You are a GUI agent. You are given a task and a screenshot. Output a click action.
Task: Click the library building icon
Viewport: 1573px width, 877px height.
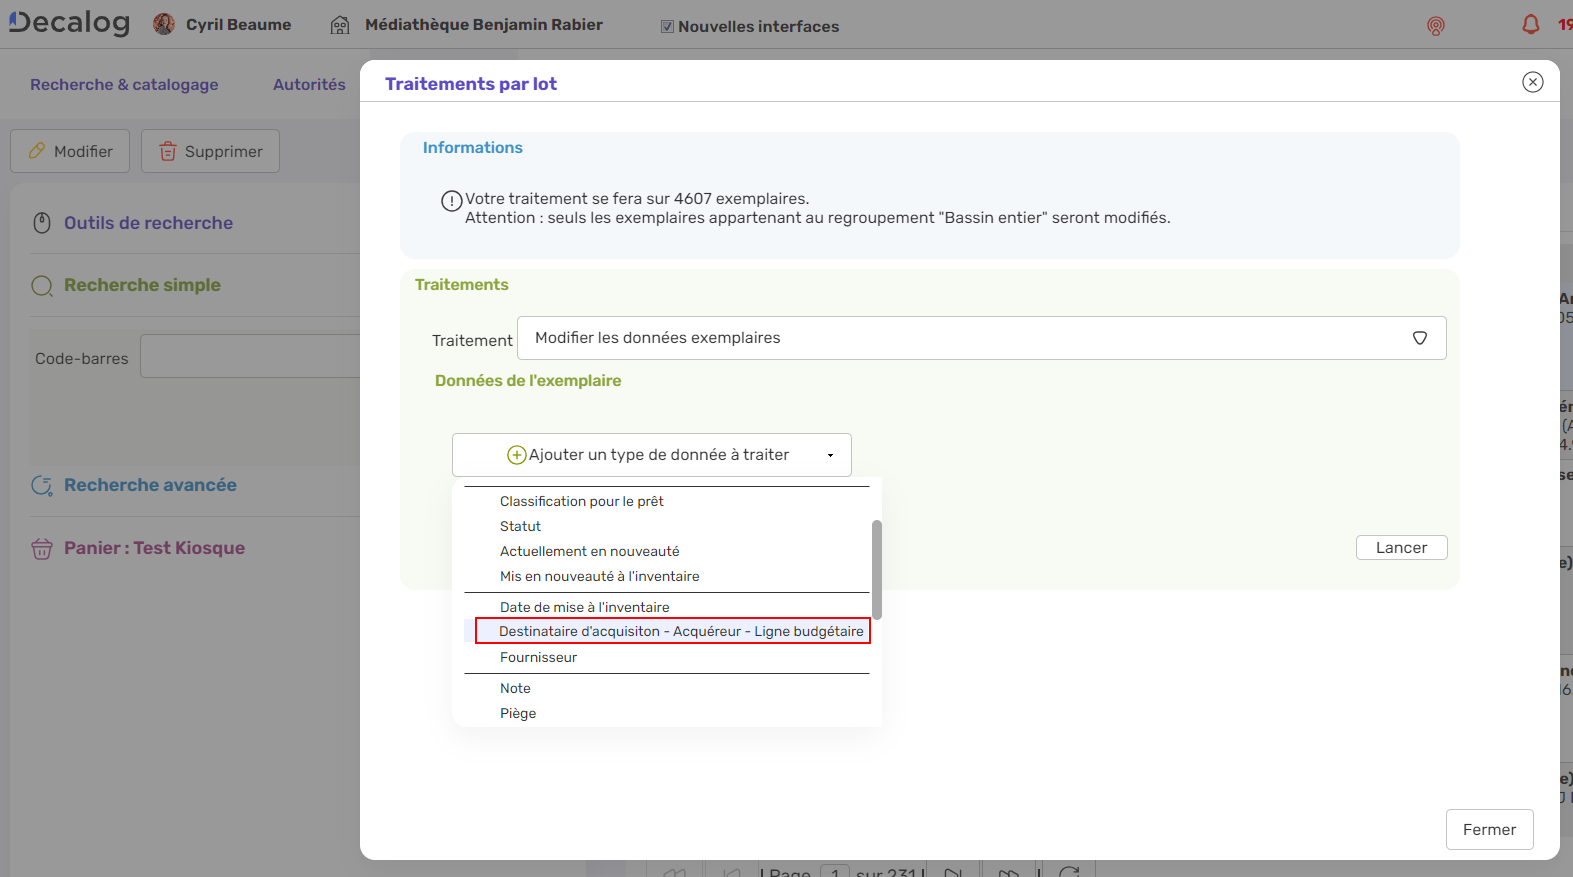pos(340,25)
